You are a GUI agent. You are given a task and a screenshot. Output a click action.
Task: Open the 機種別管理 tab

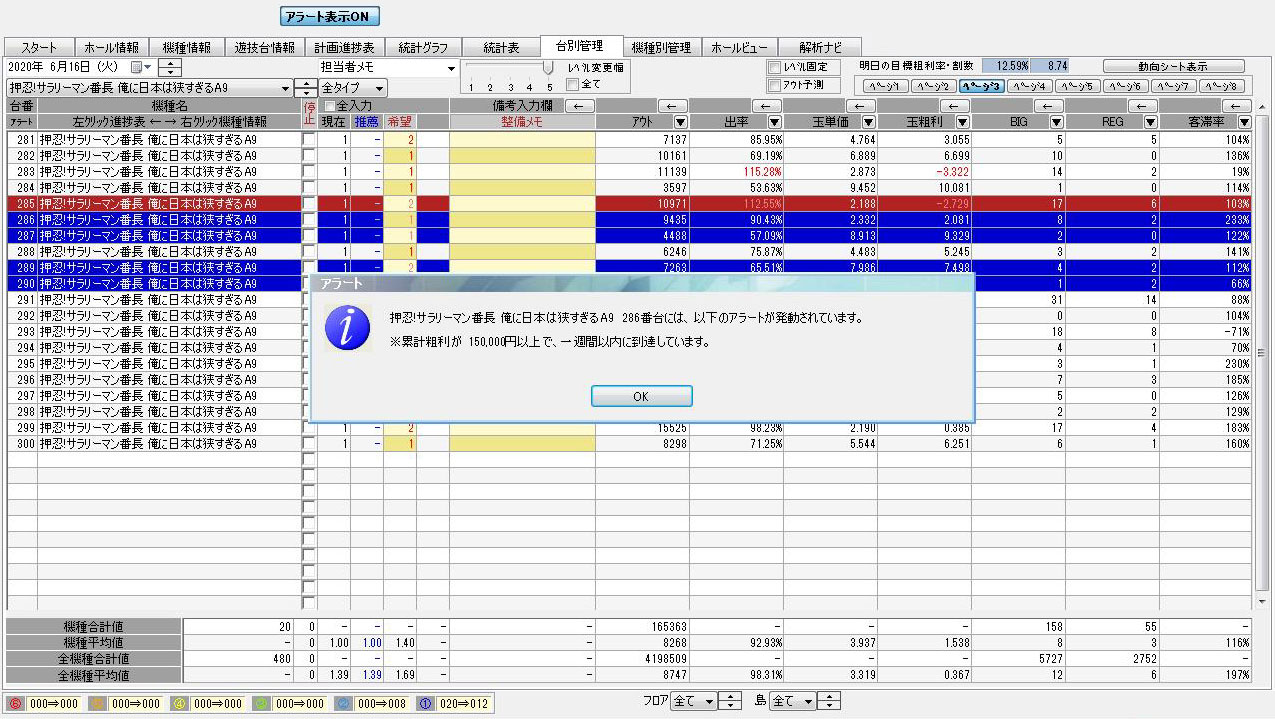pyautogui.click(x=661, y=47)
